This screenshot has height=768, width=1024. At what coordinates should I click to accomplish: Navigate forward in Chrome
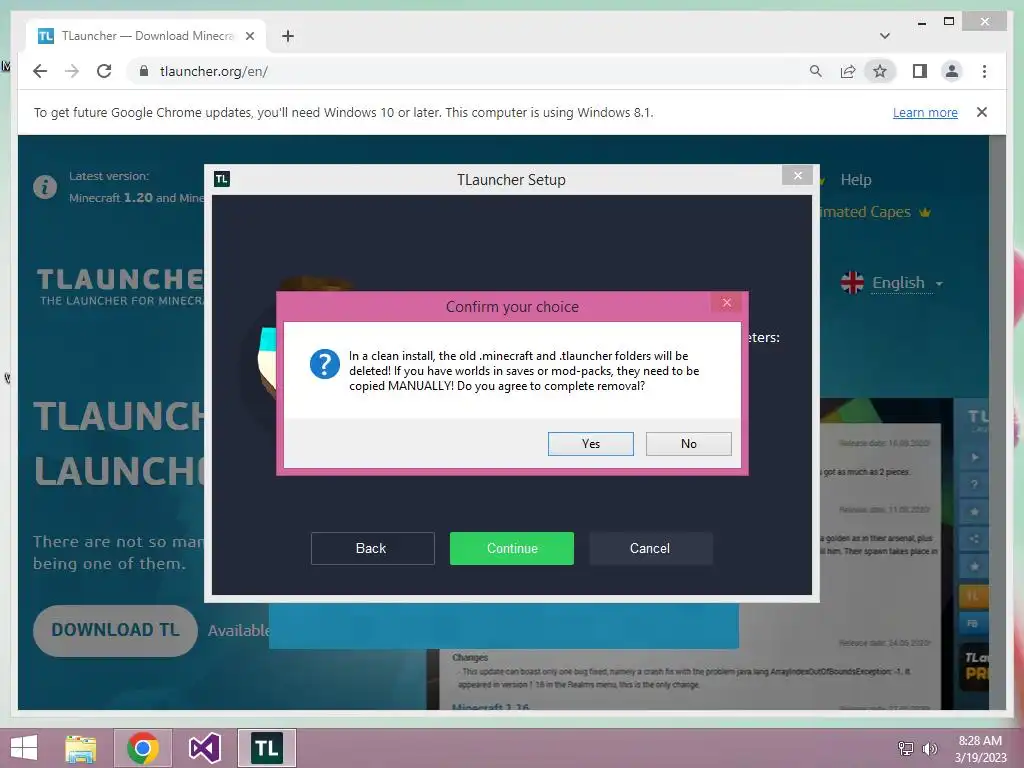pos(72,71)
